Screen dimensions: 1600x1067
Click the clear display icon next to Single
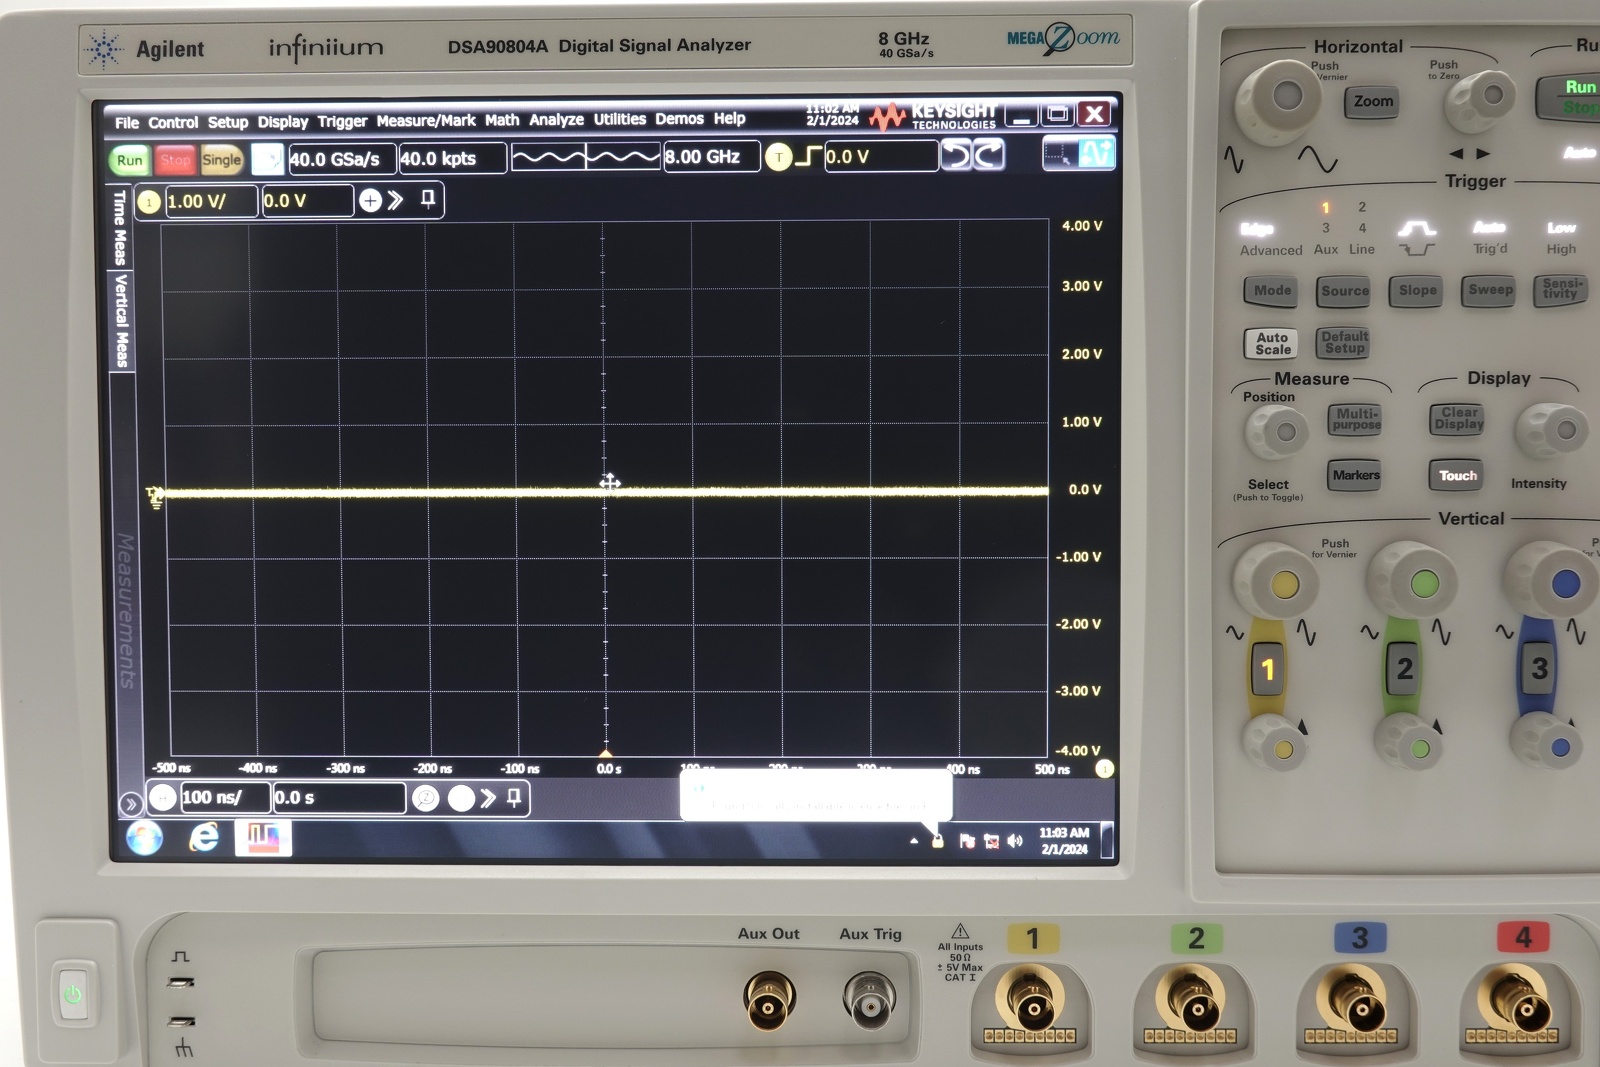point(267,160)
